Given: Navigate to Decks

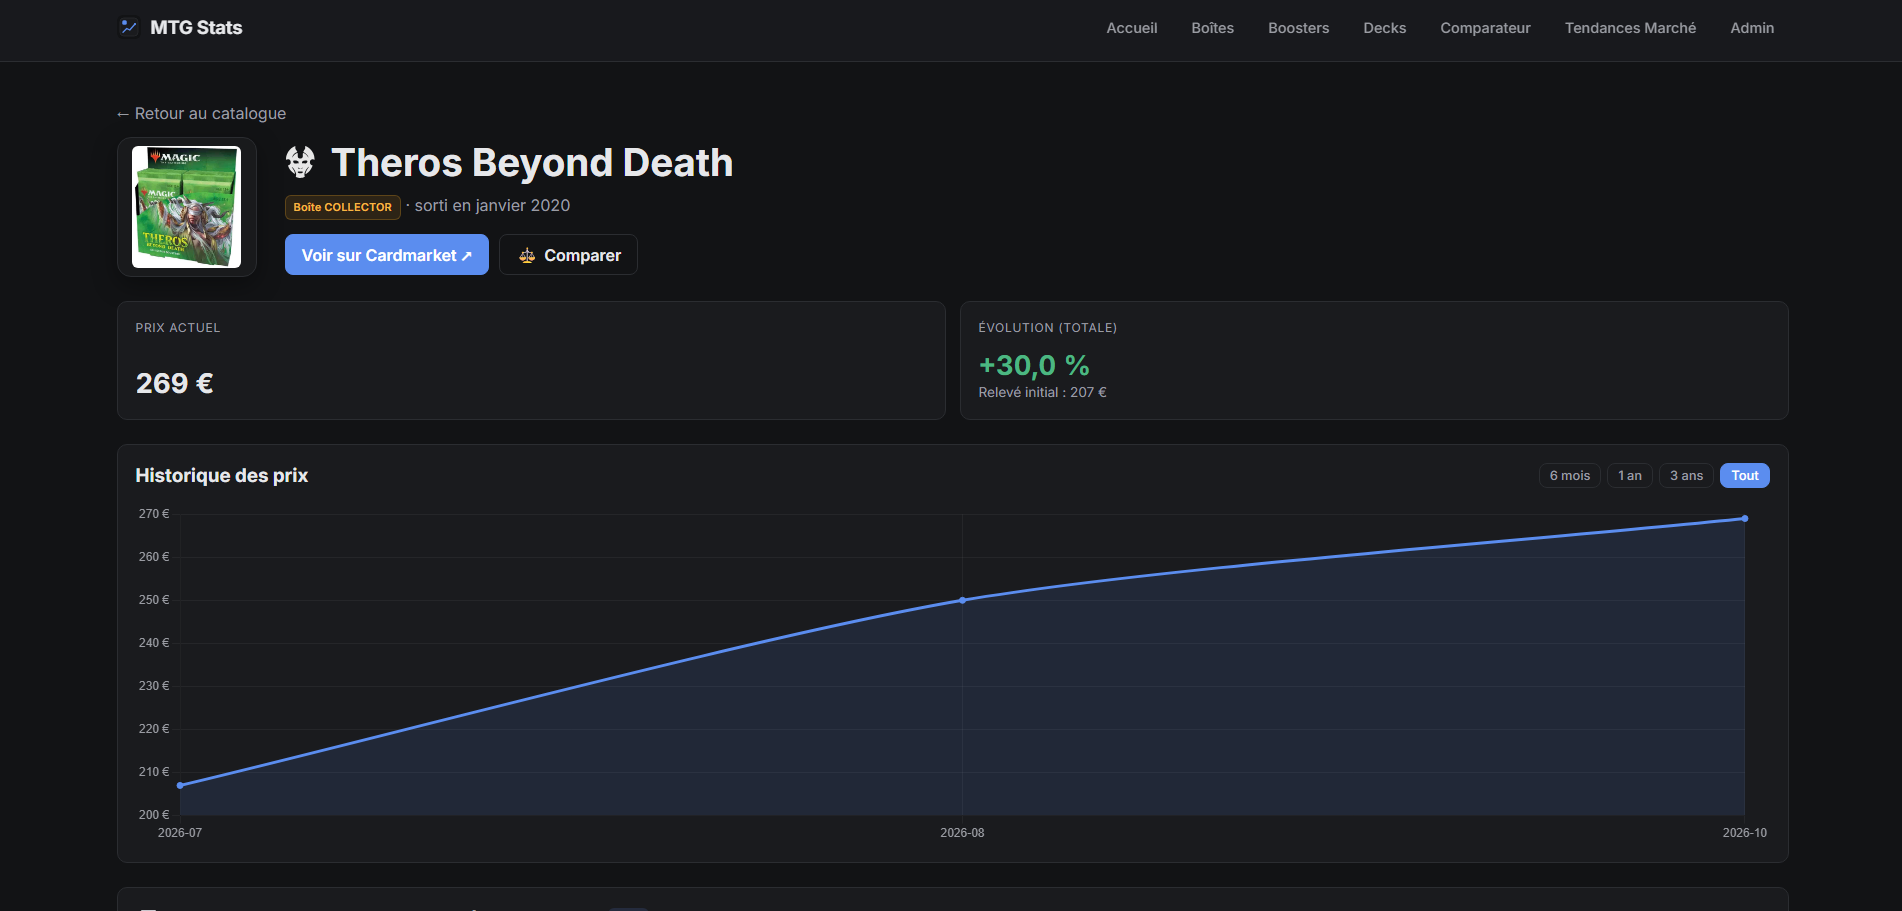Looking at the screenshot, I should [1384, 28].
